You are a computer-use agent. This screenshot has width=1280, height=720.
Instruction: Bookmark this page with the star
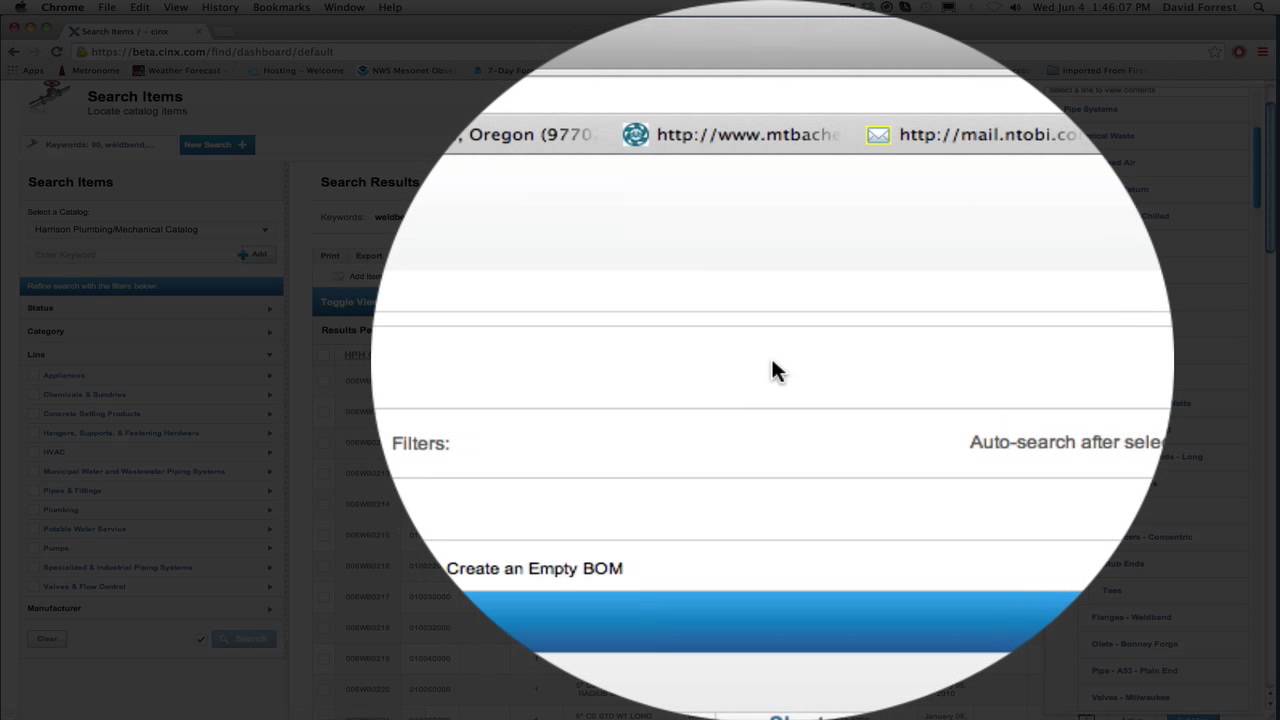pyautogui.click(x=1215, y=52)
